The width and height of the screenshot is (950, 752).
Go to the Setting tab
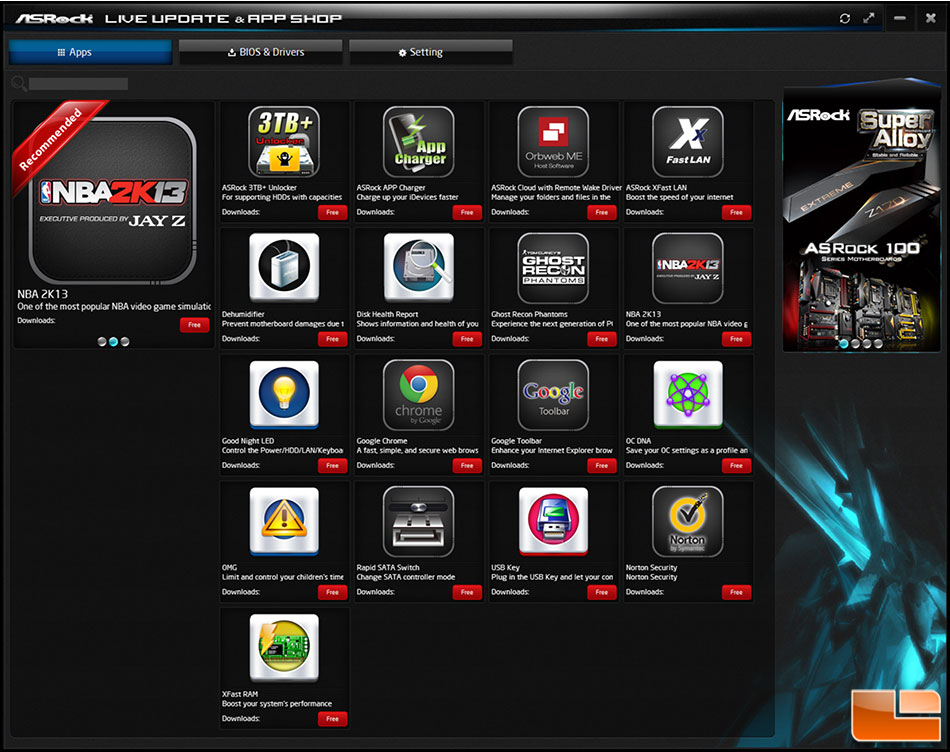click(x=431, y=52)
